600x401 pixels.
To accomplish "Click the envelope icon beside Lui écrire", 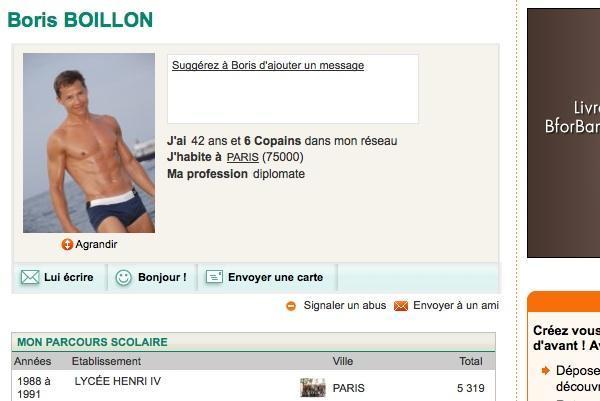I will point(30,277).
